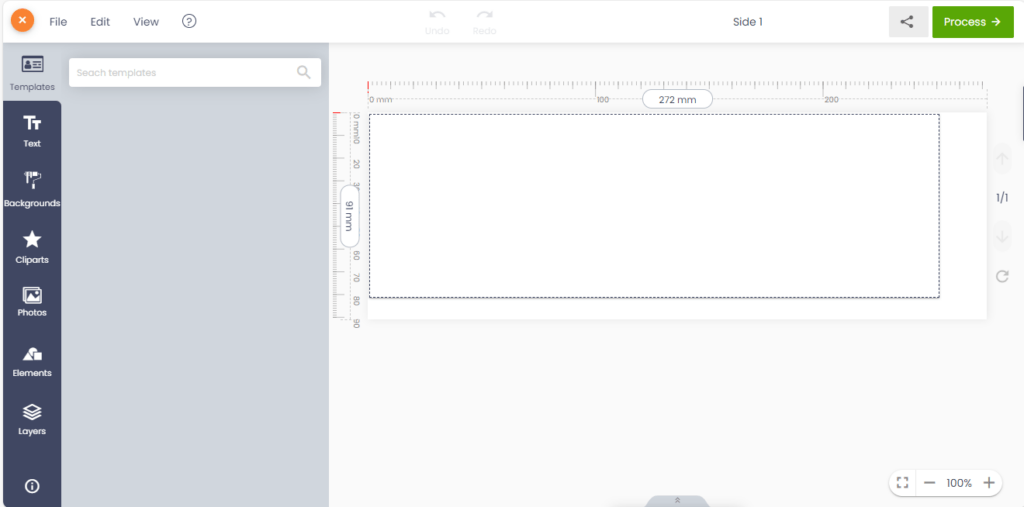Open the Elements shapes panel
The image size is (1024, 507).
click(32, 361)
